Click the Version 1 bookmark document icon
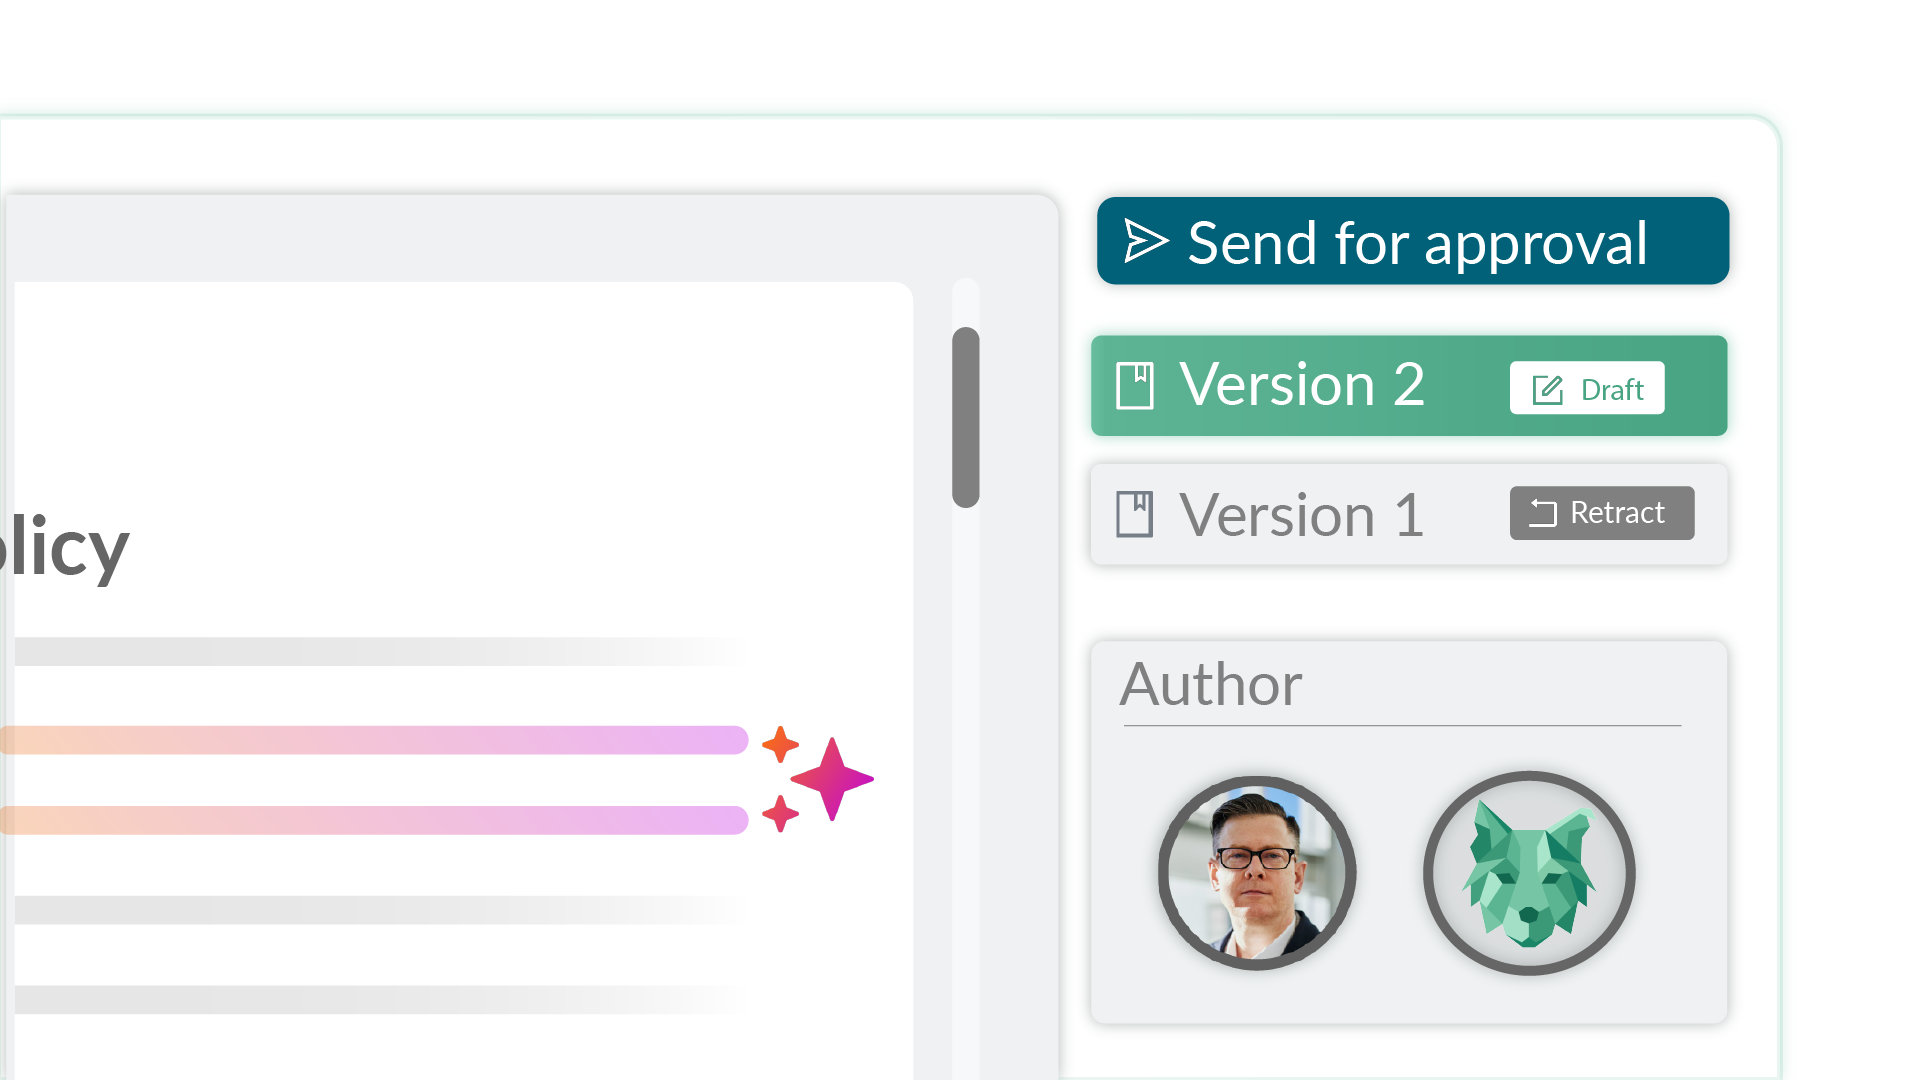 tap(1135, 515)
